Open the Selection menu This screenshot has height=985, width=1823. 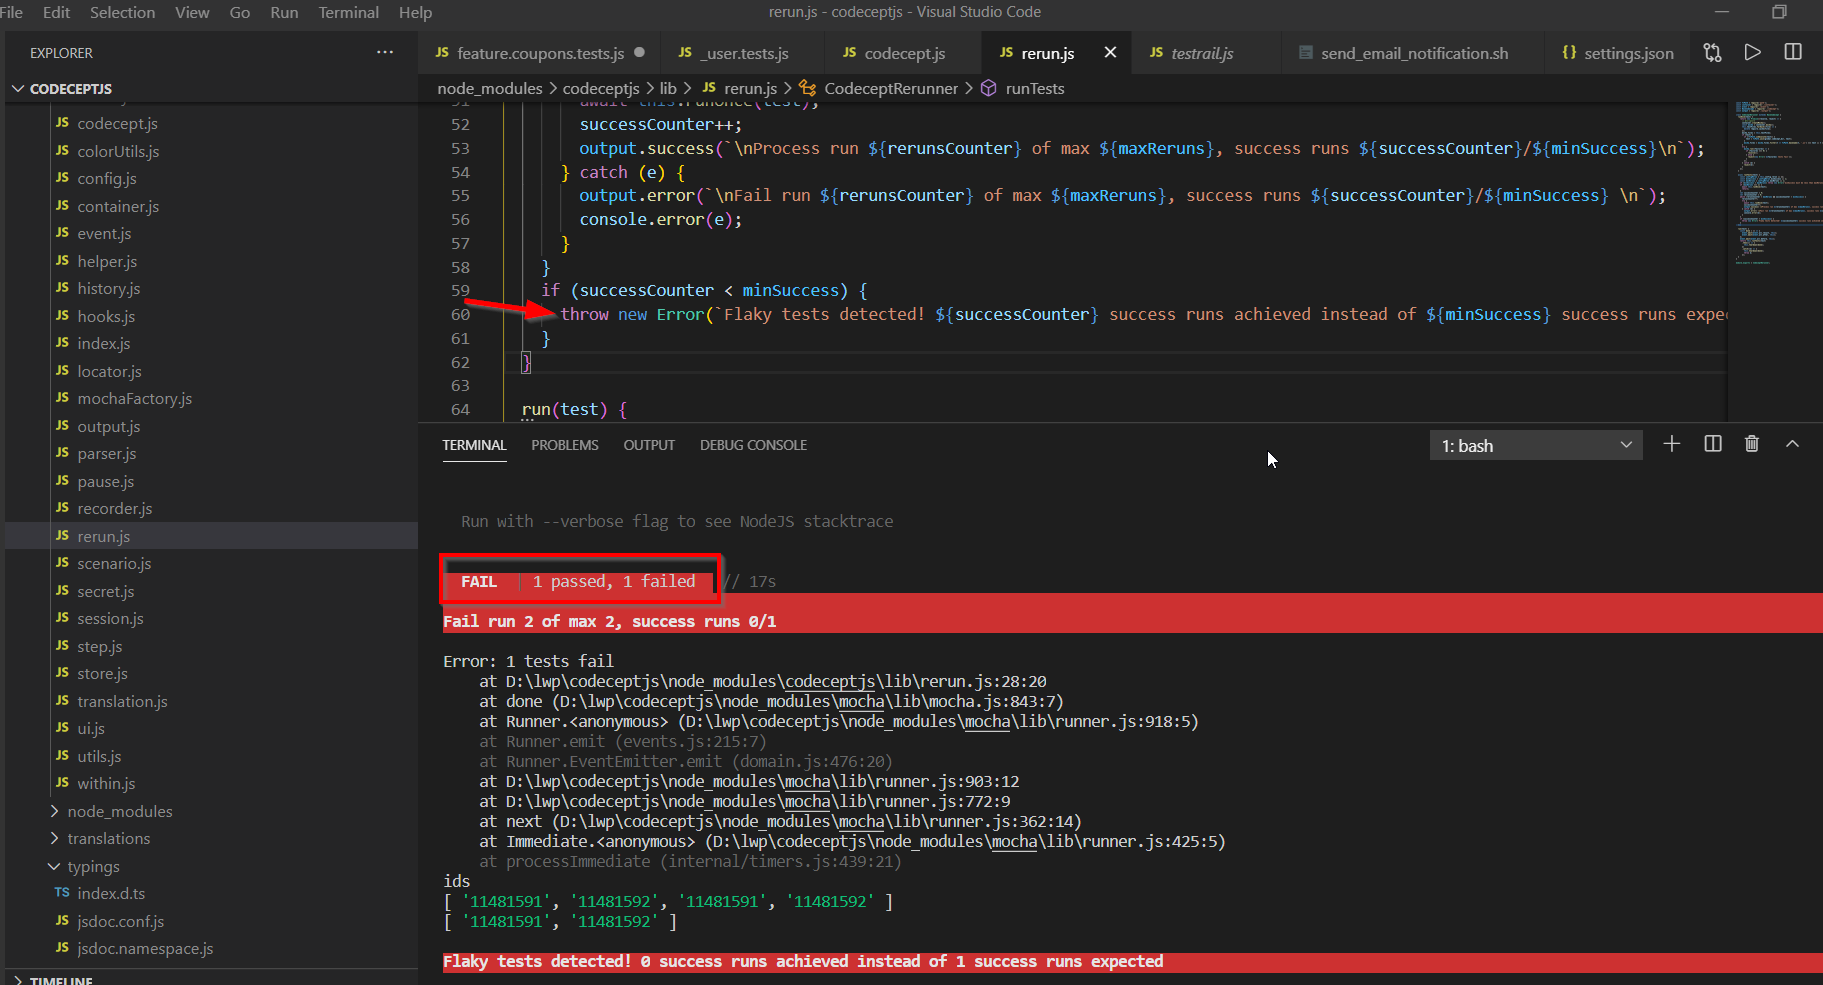click(122, 12)
